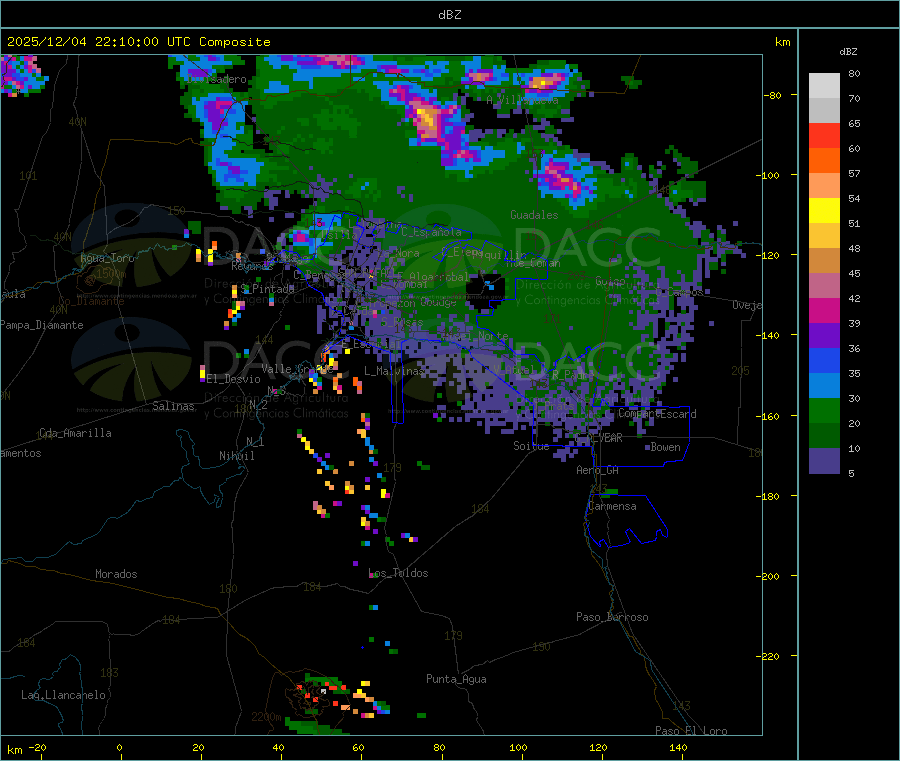
Task: Select the red 65-60 dBZ legend swatch
Action: coord(824,135)
